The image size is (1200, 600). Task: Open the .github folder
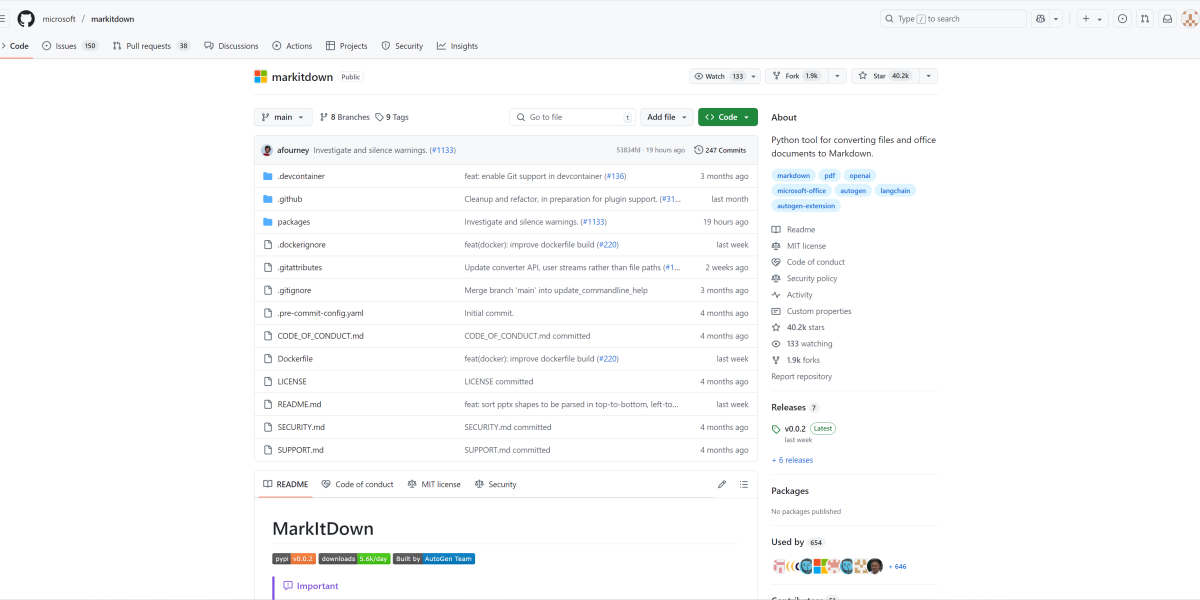290,199
